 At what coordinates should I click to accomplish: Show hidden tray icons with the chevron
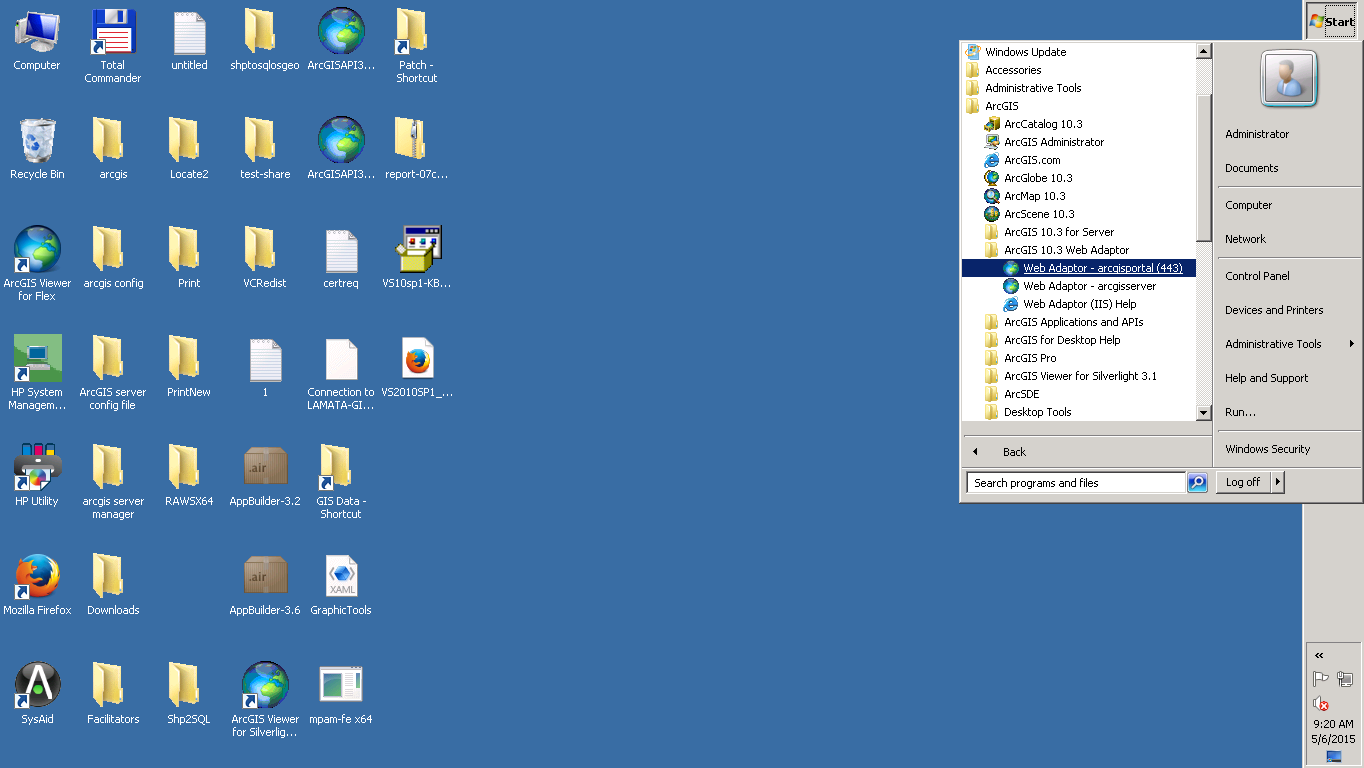[1319, 656]
